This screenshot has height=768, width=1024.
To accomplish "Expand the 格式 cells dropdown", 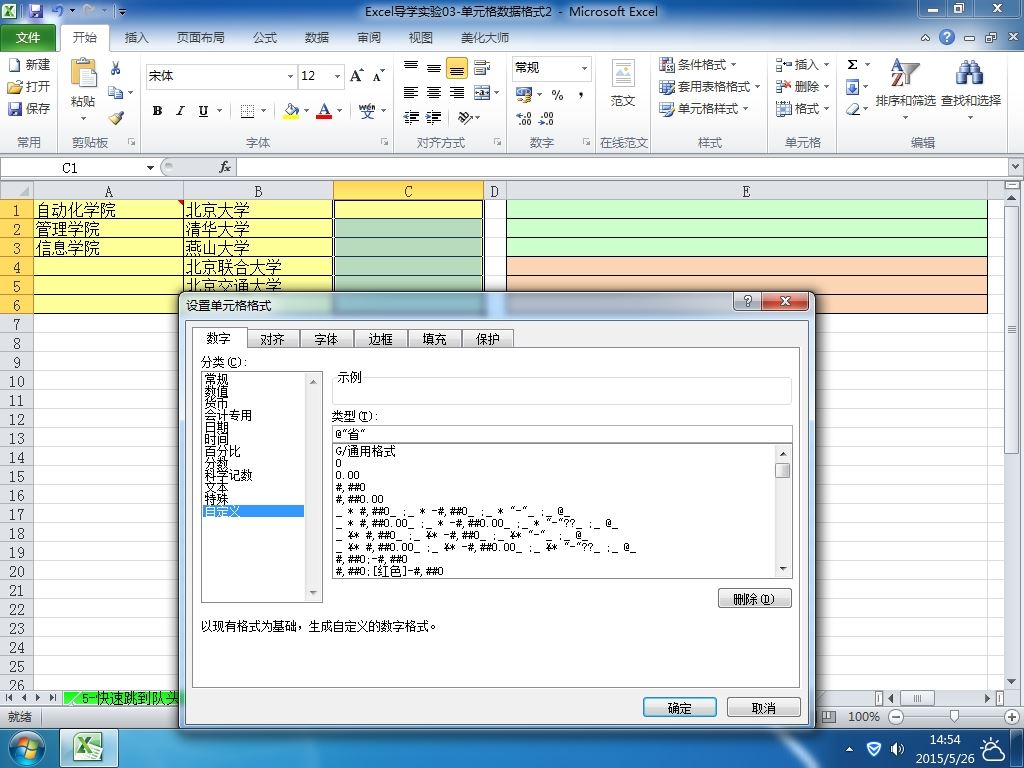I will pos(826,108).
